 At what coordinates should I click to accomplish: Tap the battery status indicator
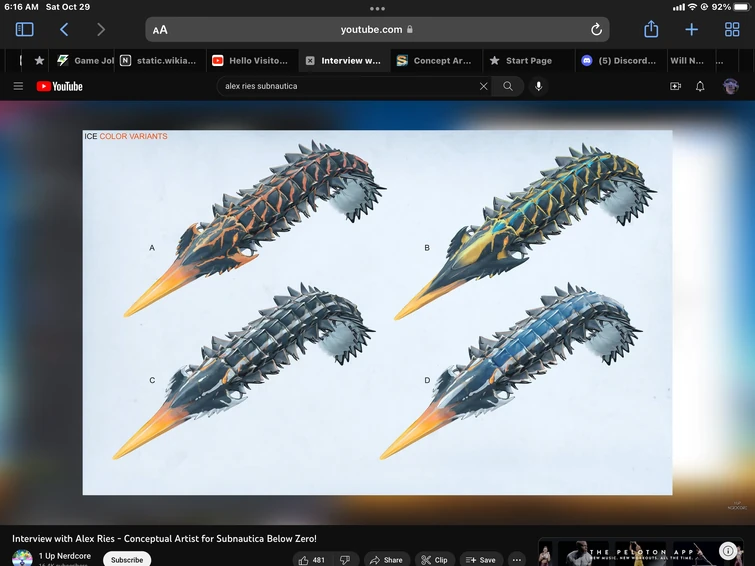click(x=742, y=7)
